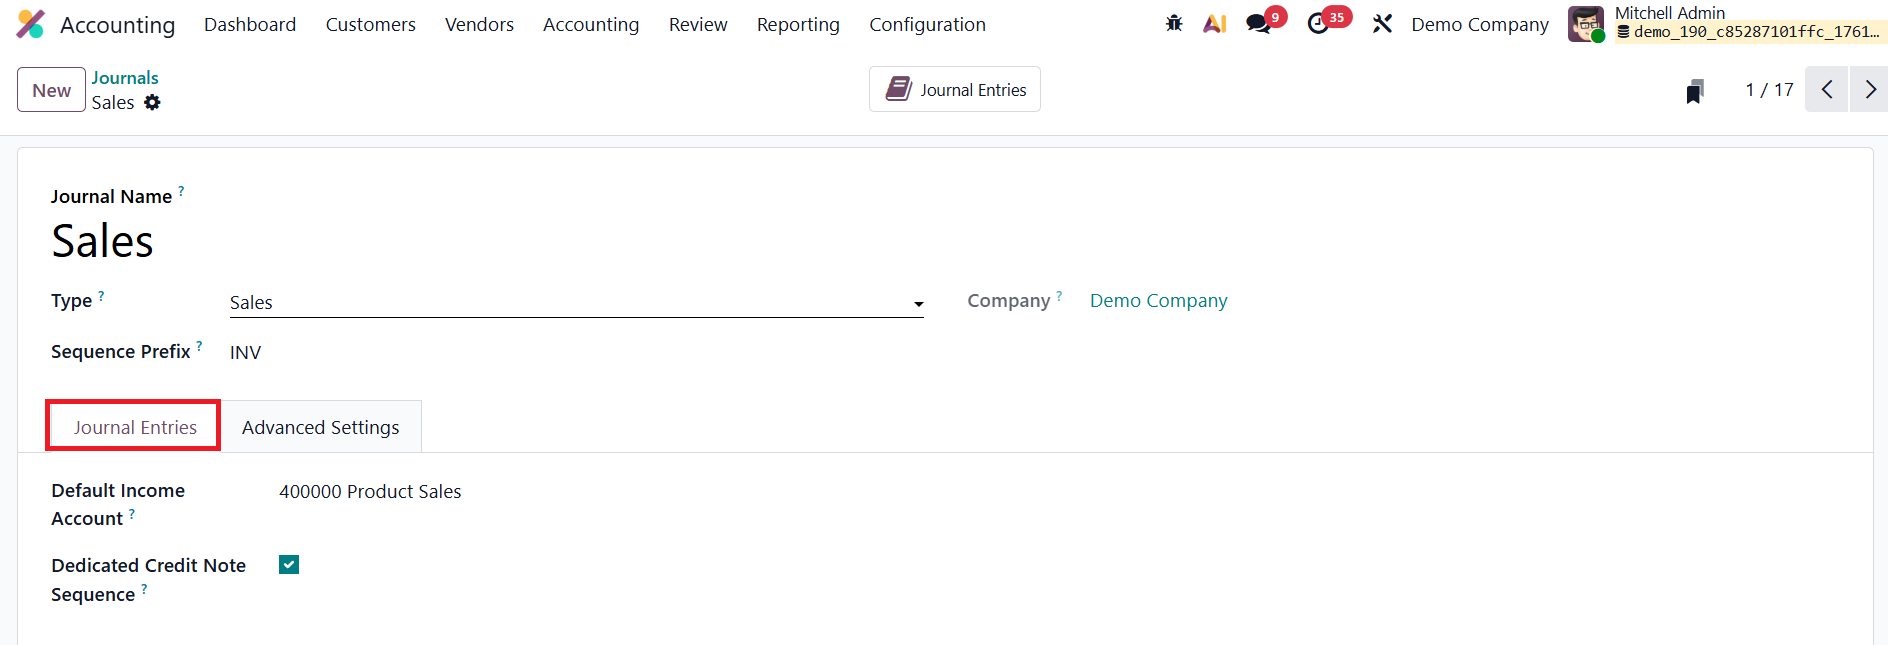Open the Reporting menu
1888x645 pixels.
point(798,24)
